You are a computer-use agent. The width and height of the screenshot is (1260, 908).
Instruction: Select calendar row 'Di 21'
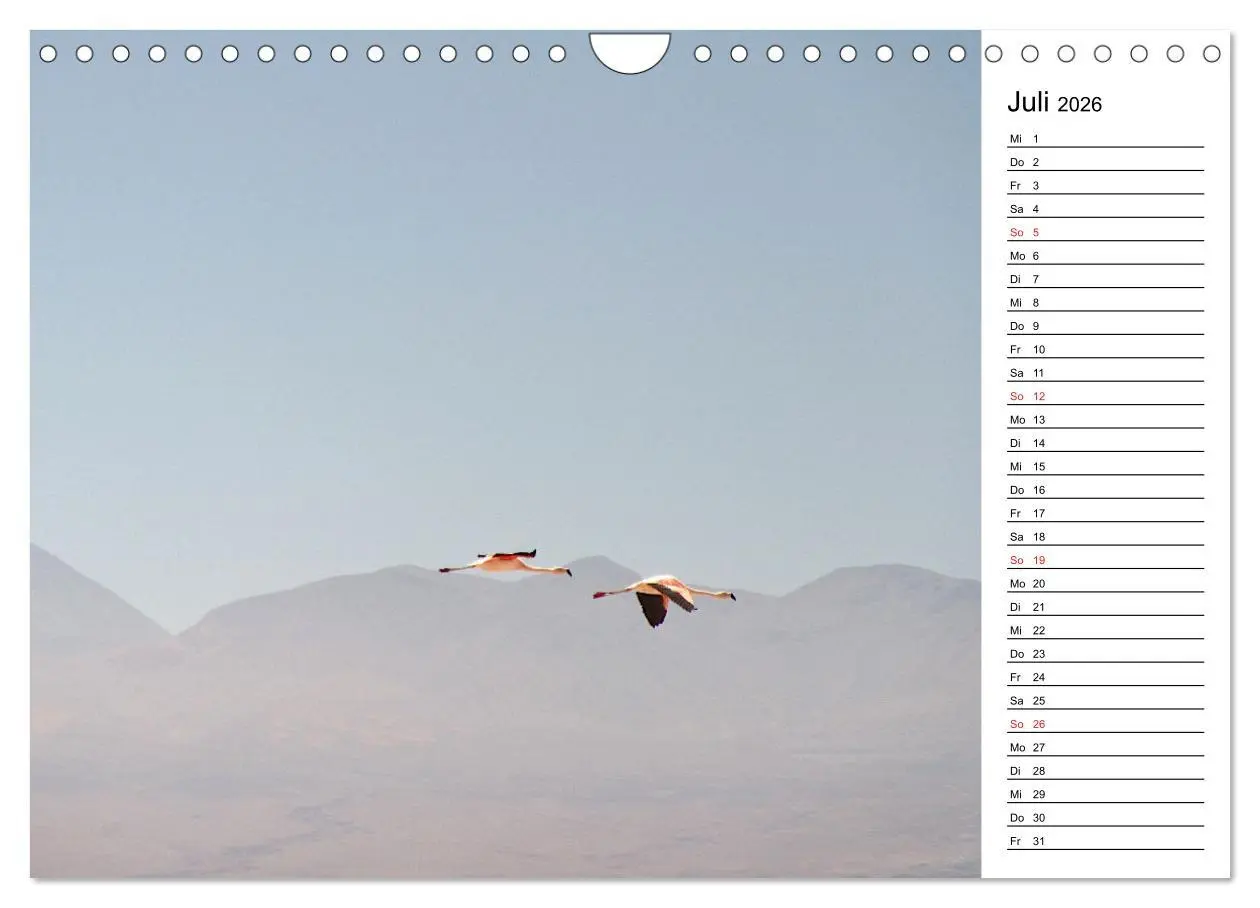coord(1105,606)
